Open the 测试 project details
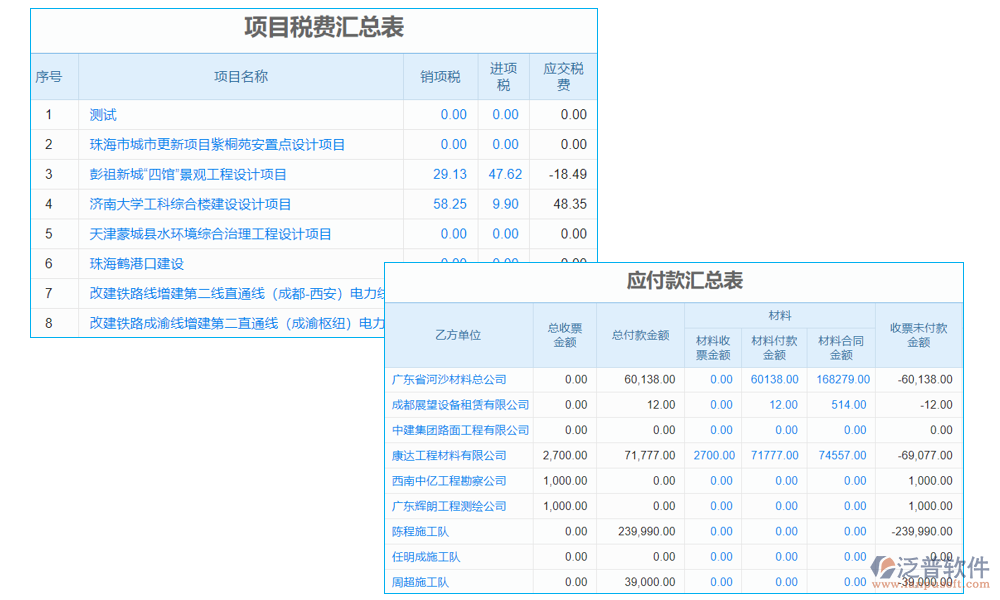The image size is (1000, 600). pos(101,114)
